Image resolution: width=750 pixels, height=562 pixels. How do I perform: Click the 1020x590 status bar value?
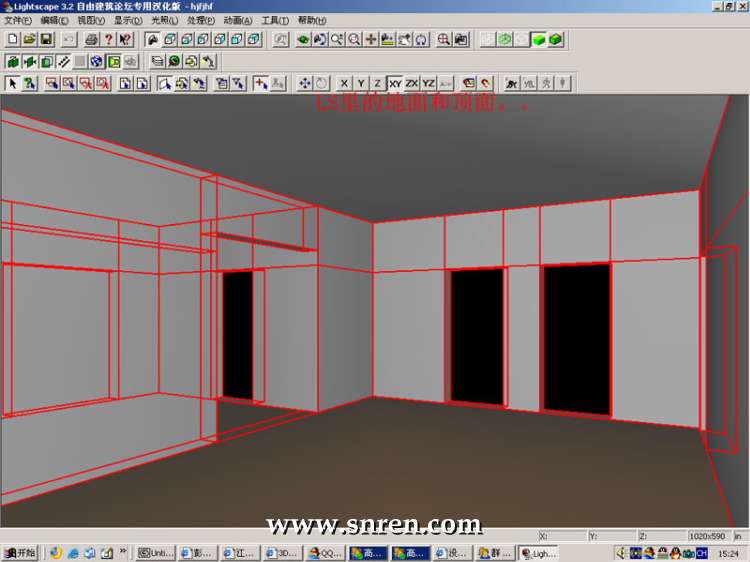(707, 536)
